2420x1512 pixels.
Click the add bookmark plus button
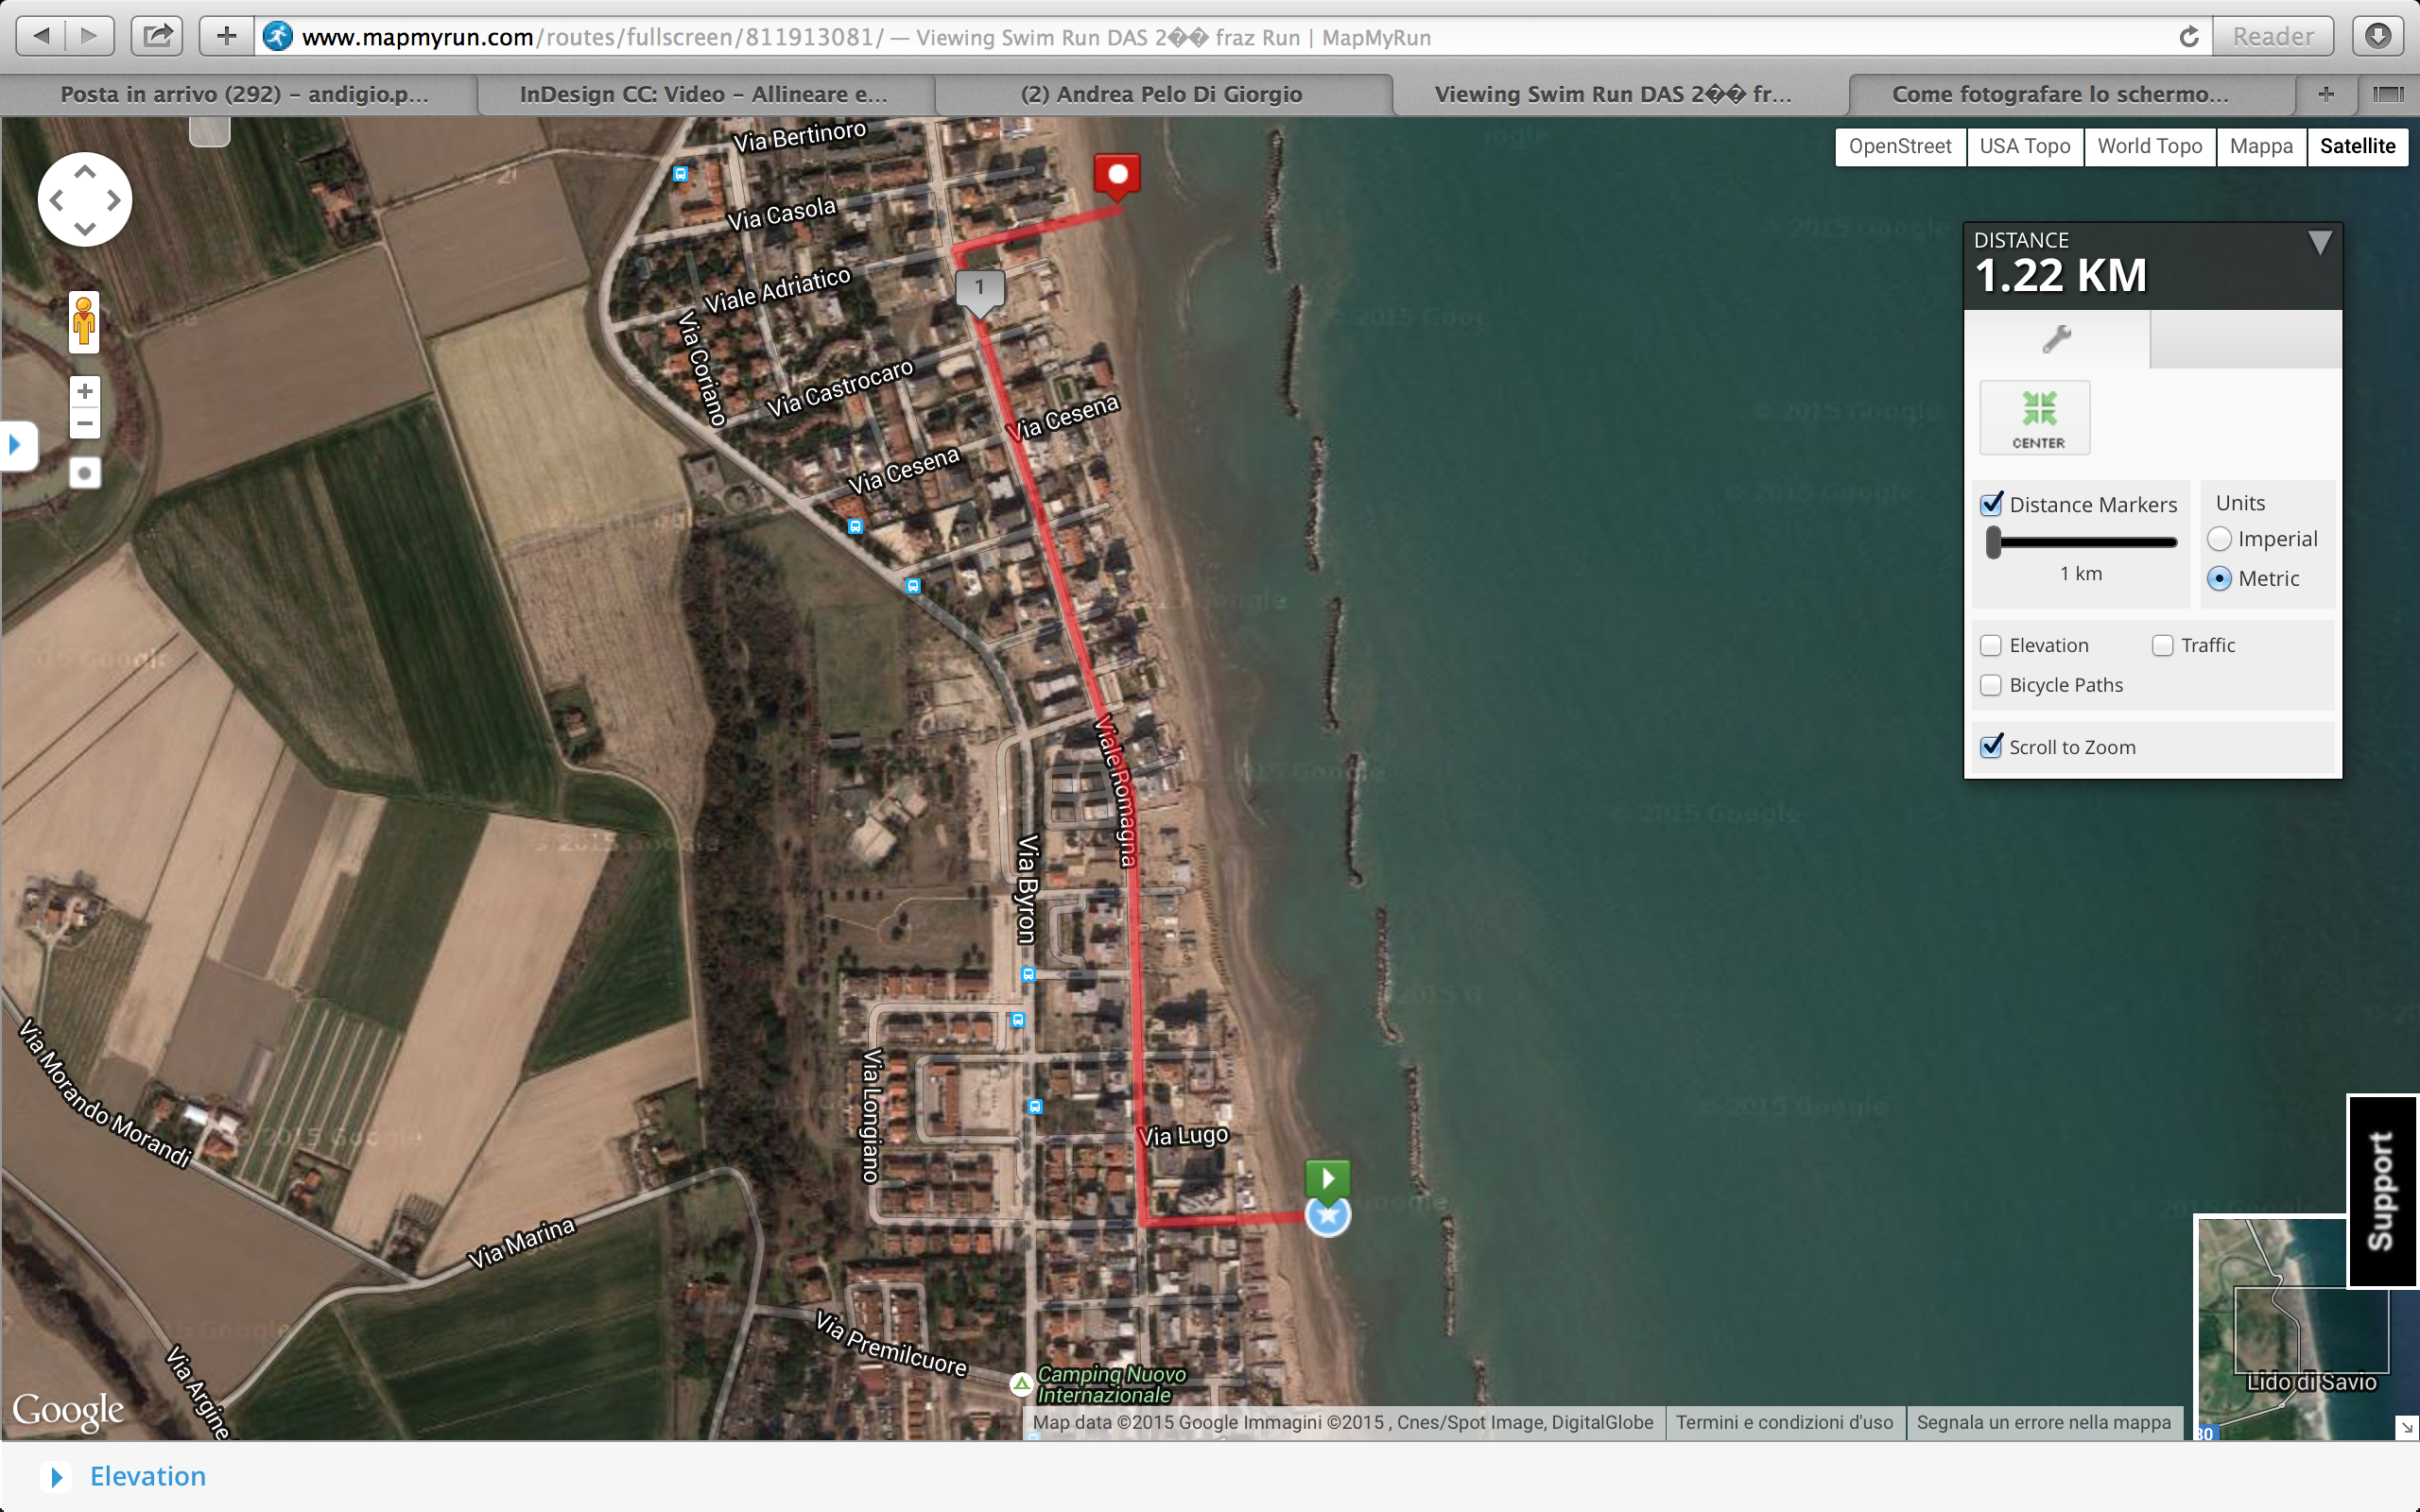[x=227, y=37]
